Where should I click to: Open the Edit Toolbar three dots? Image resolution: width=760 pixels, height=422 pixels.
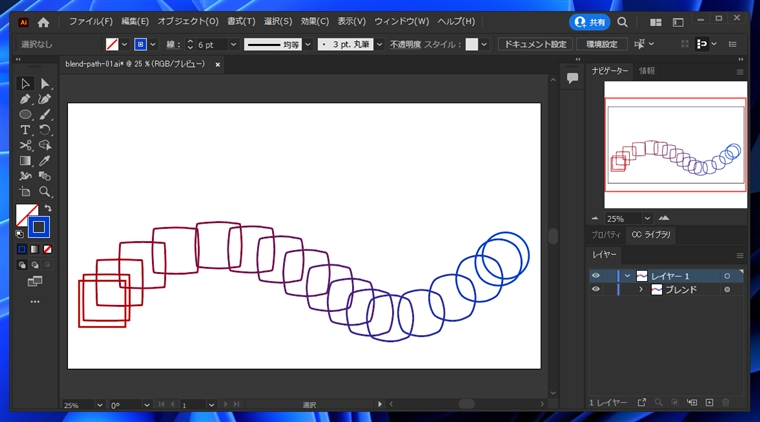[35, 302]
